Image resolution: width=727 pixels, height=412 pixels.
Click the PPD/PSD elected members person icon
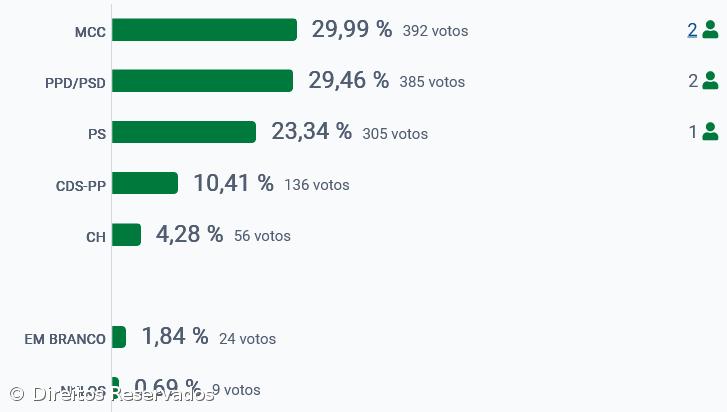click(x=710, y=81)
